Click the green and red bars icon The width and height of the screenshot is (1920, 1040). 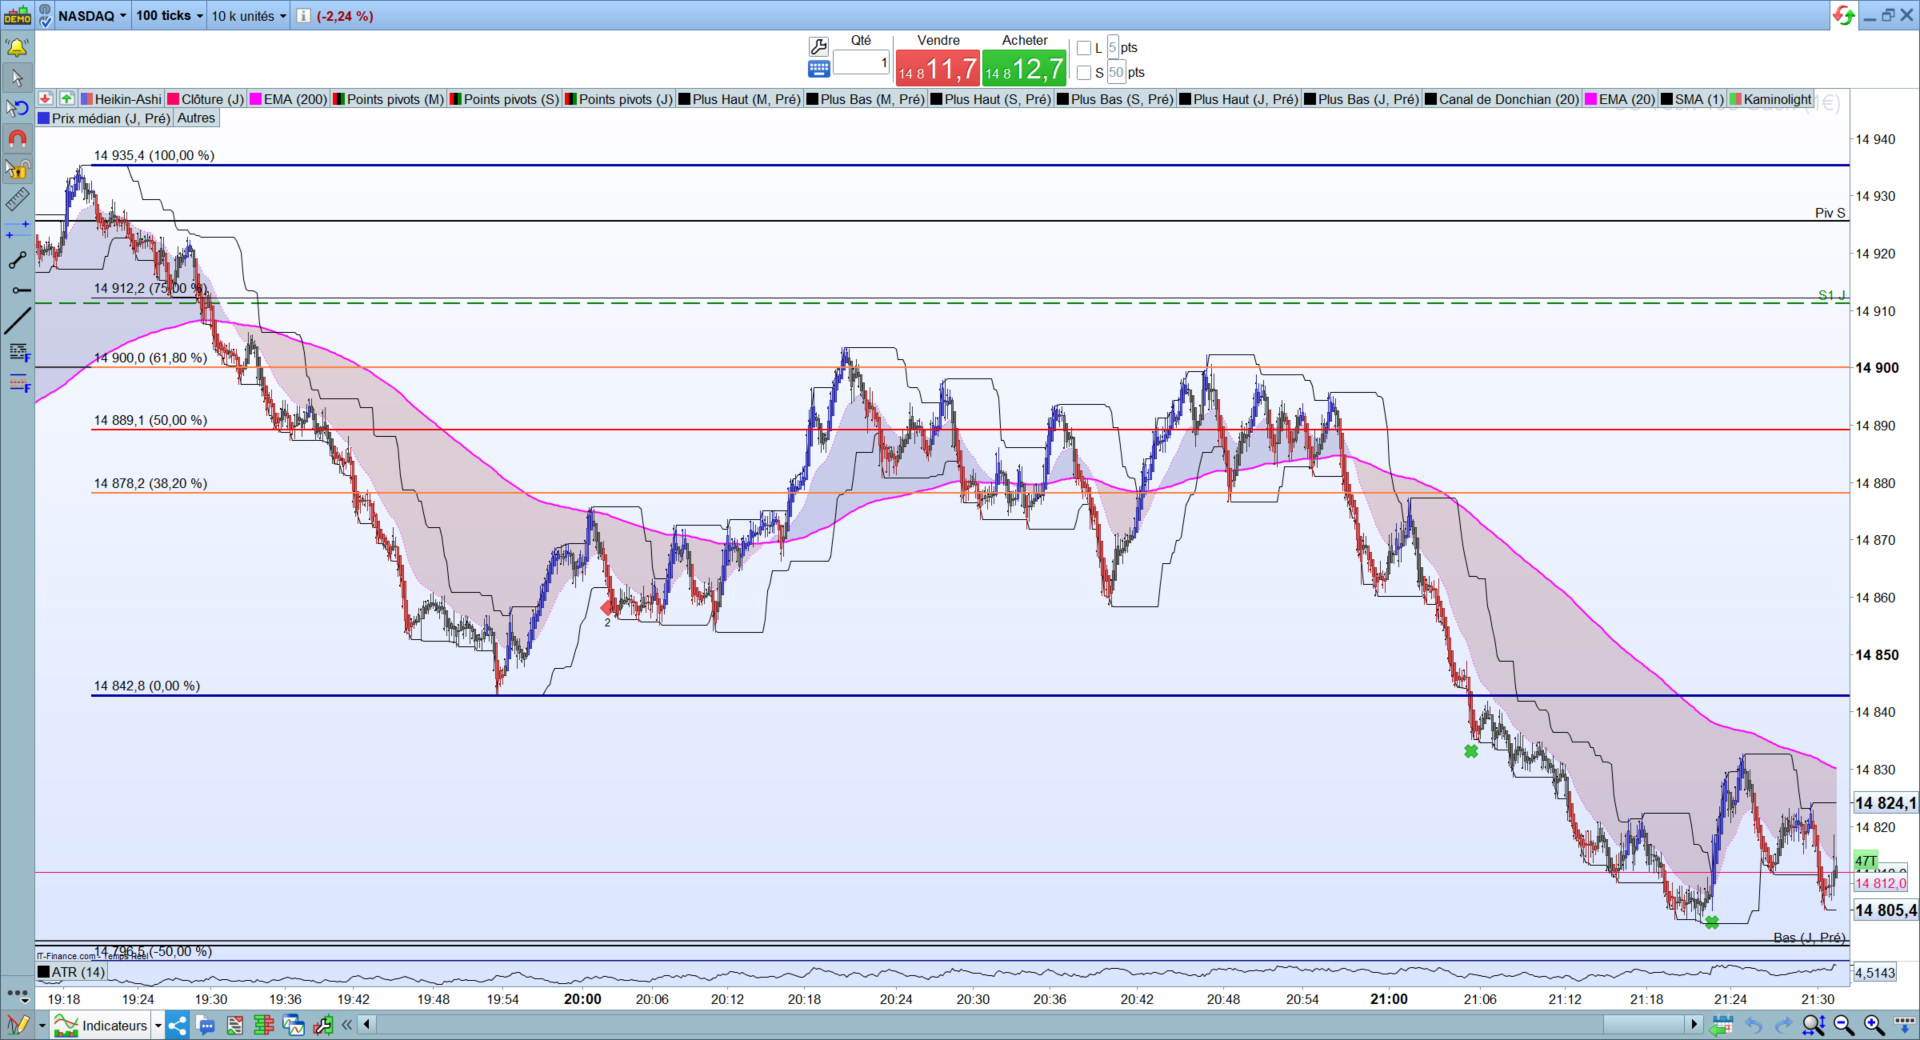264,1025
